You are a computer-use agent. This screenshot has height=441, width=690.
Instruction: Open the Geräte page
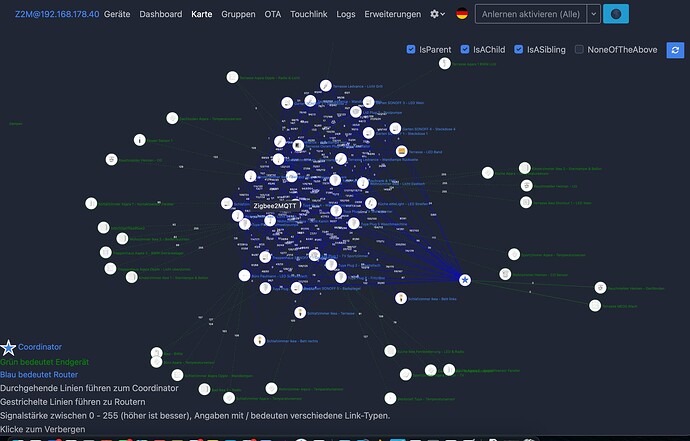pyautogui.click(x=117, y=14)
